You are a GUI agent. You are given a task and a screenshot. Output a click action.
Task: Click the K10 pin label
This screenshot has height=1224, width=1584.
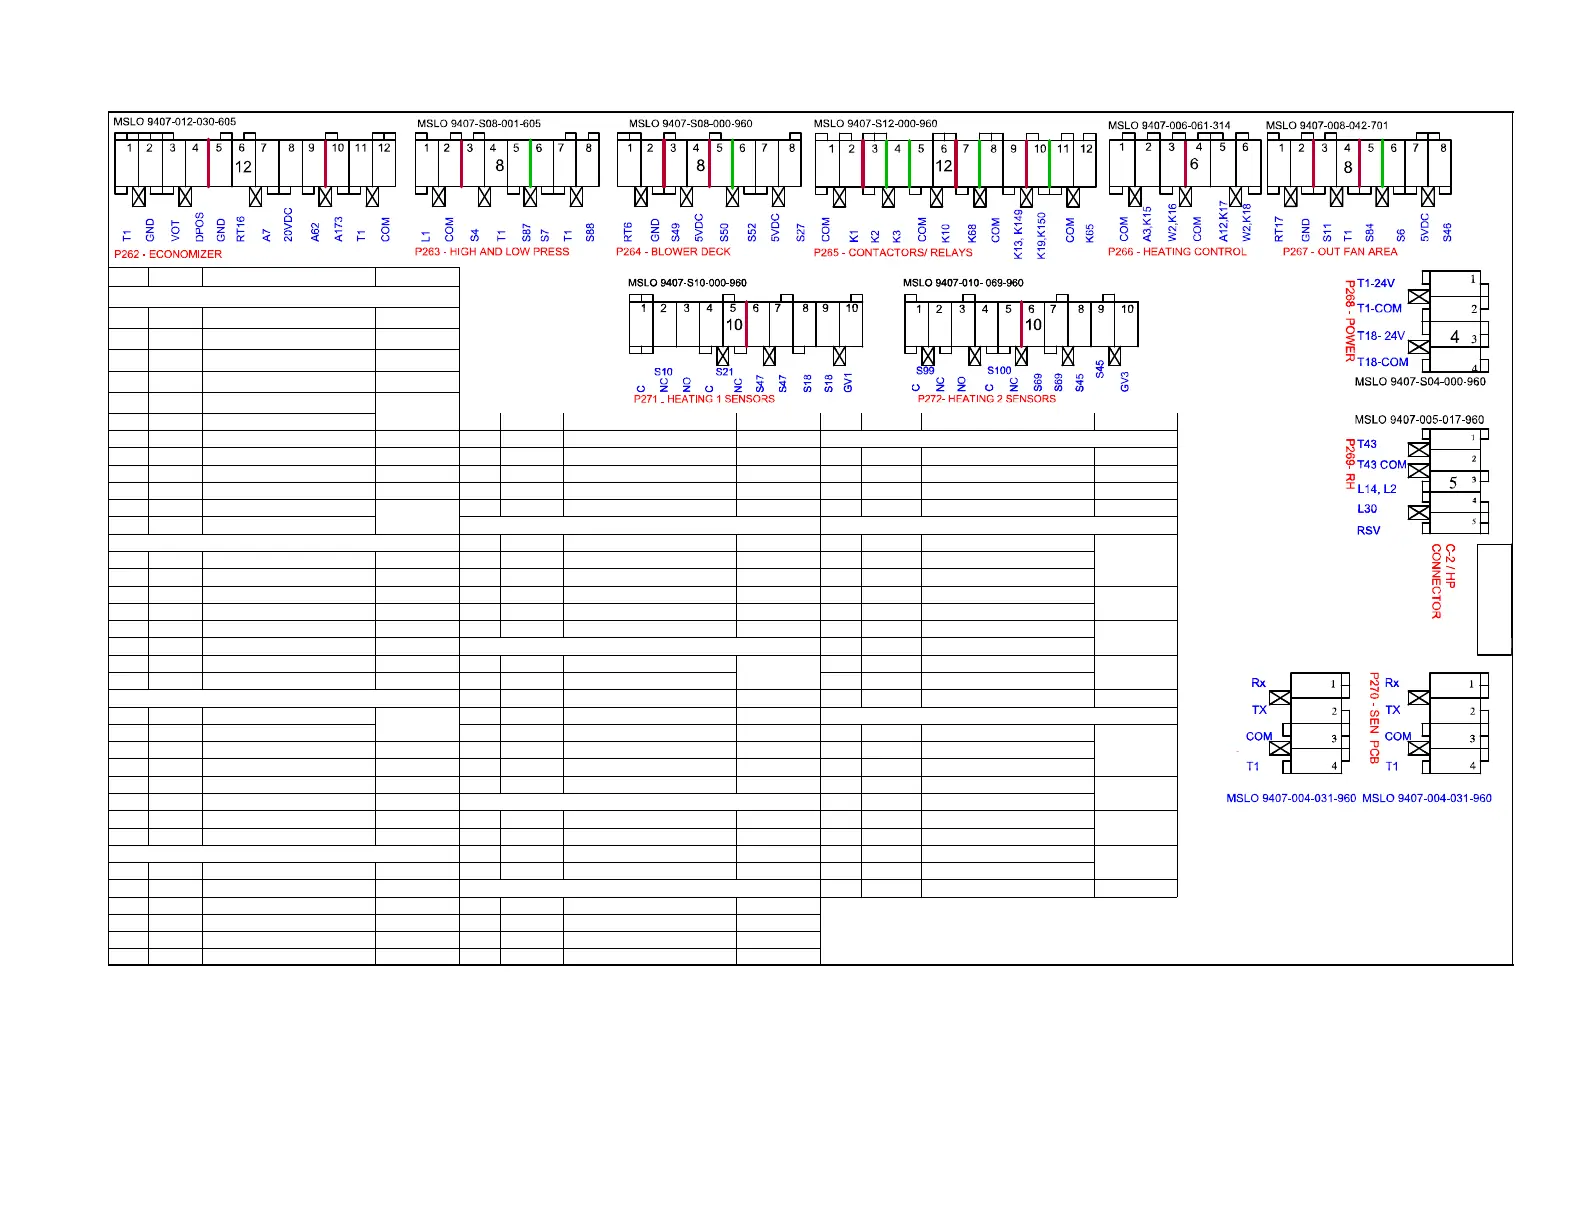pyautogui.click(x=945, y=233)
